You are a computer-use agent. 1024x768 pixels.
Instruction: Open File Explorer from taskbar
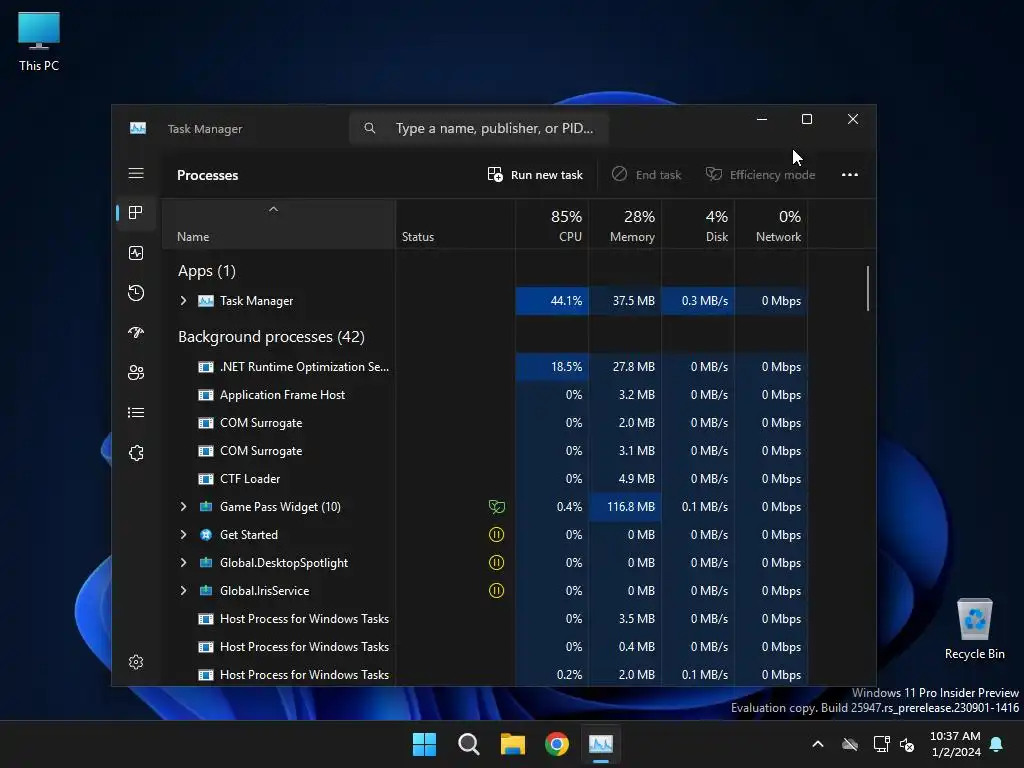click(513, 744)
